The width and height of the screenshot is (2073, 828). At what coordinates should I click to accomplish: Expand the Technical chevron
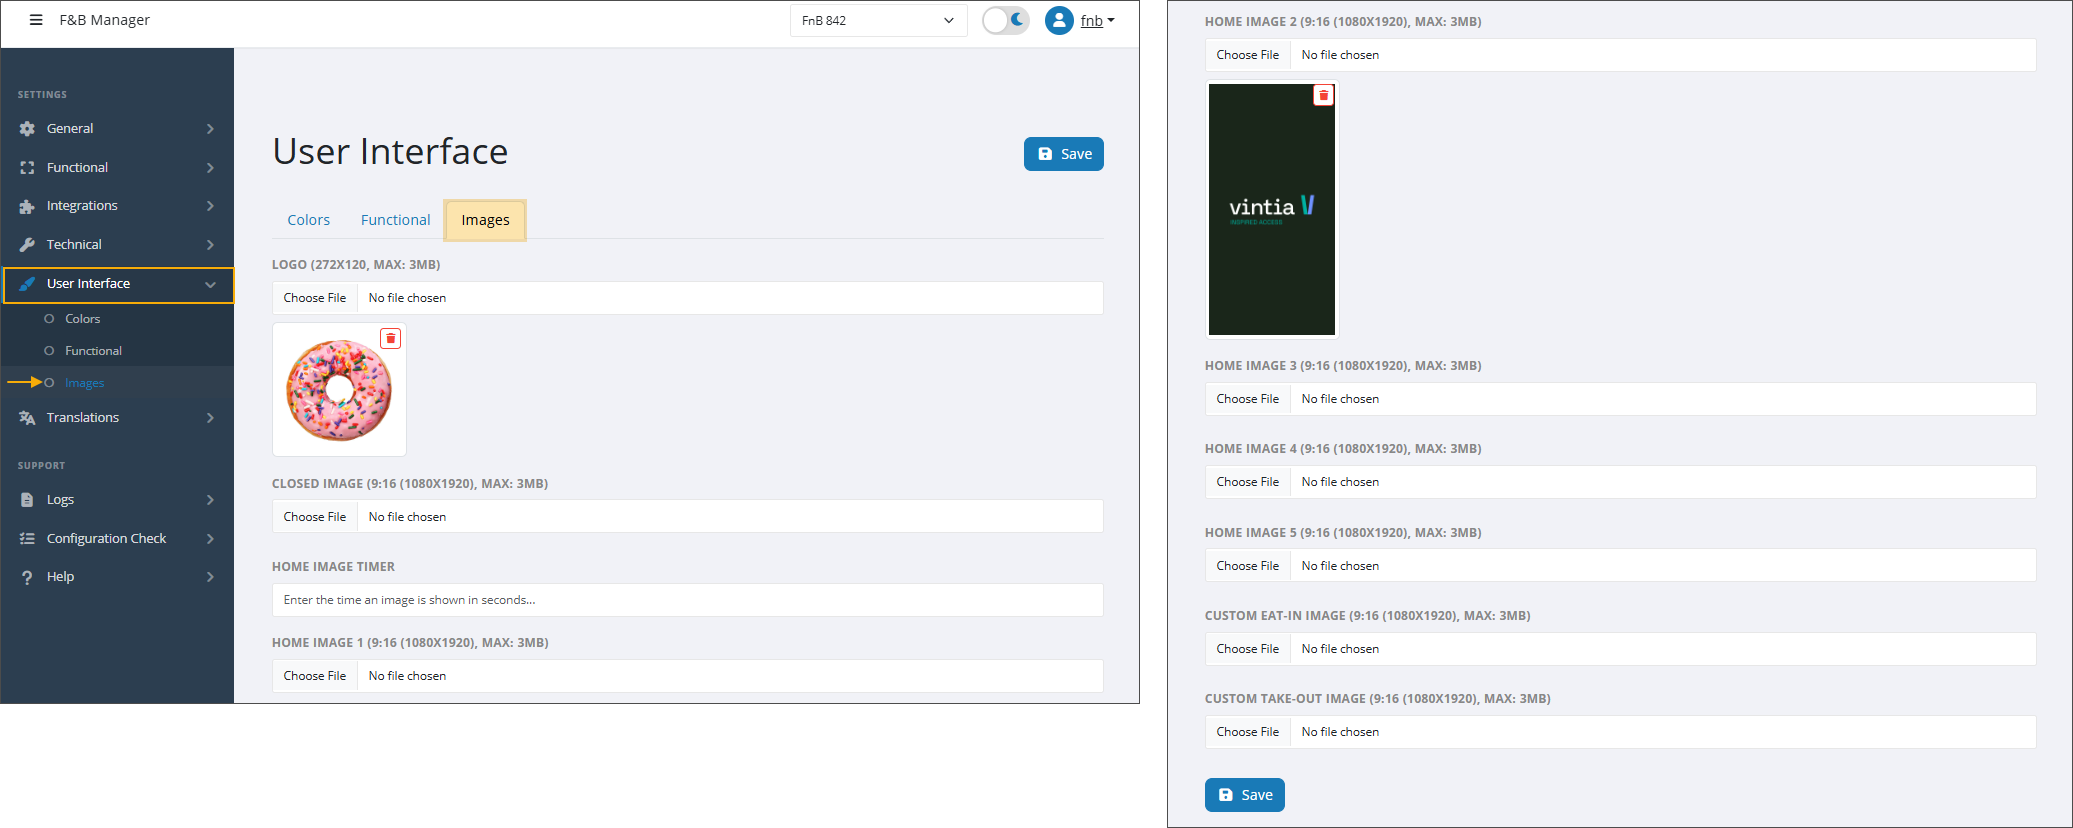(210, 245)
